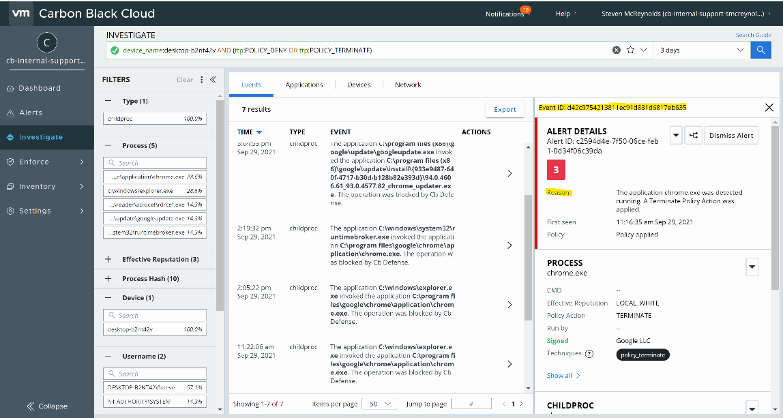Open PROCESS section dropdown arrow
The image size is (783, 418).
(752, 267)
